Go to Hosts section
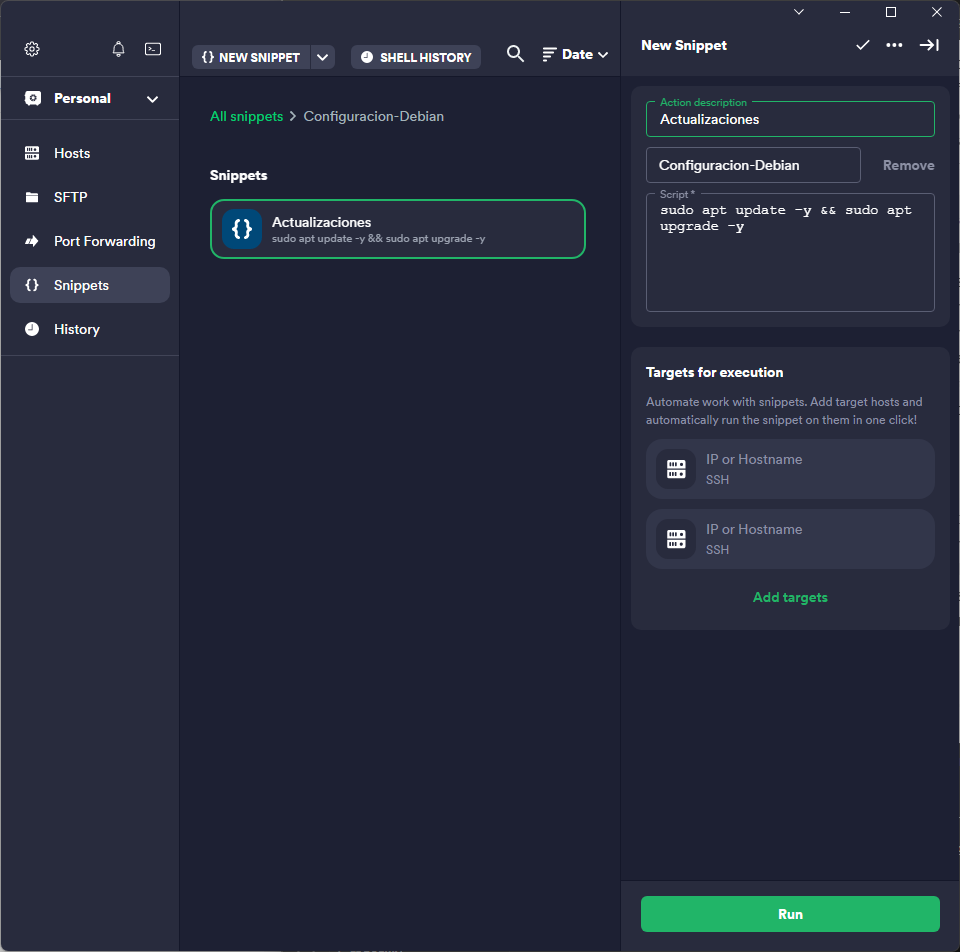The height and width of the screenshot is (952, 960). [x=72, y=153]
